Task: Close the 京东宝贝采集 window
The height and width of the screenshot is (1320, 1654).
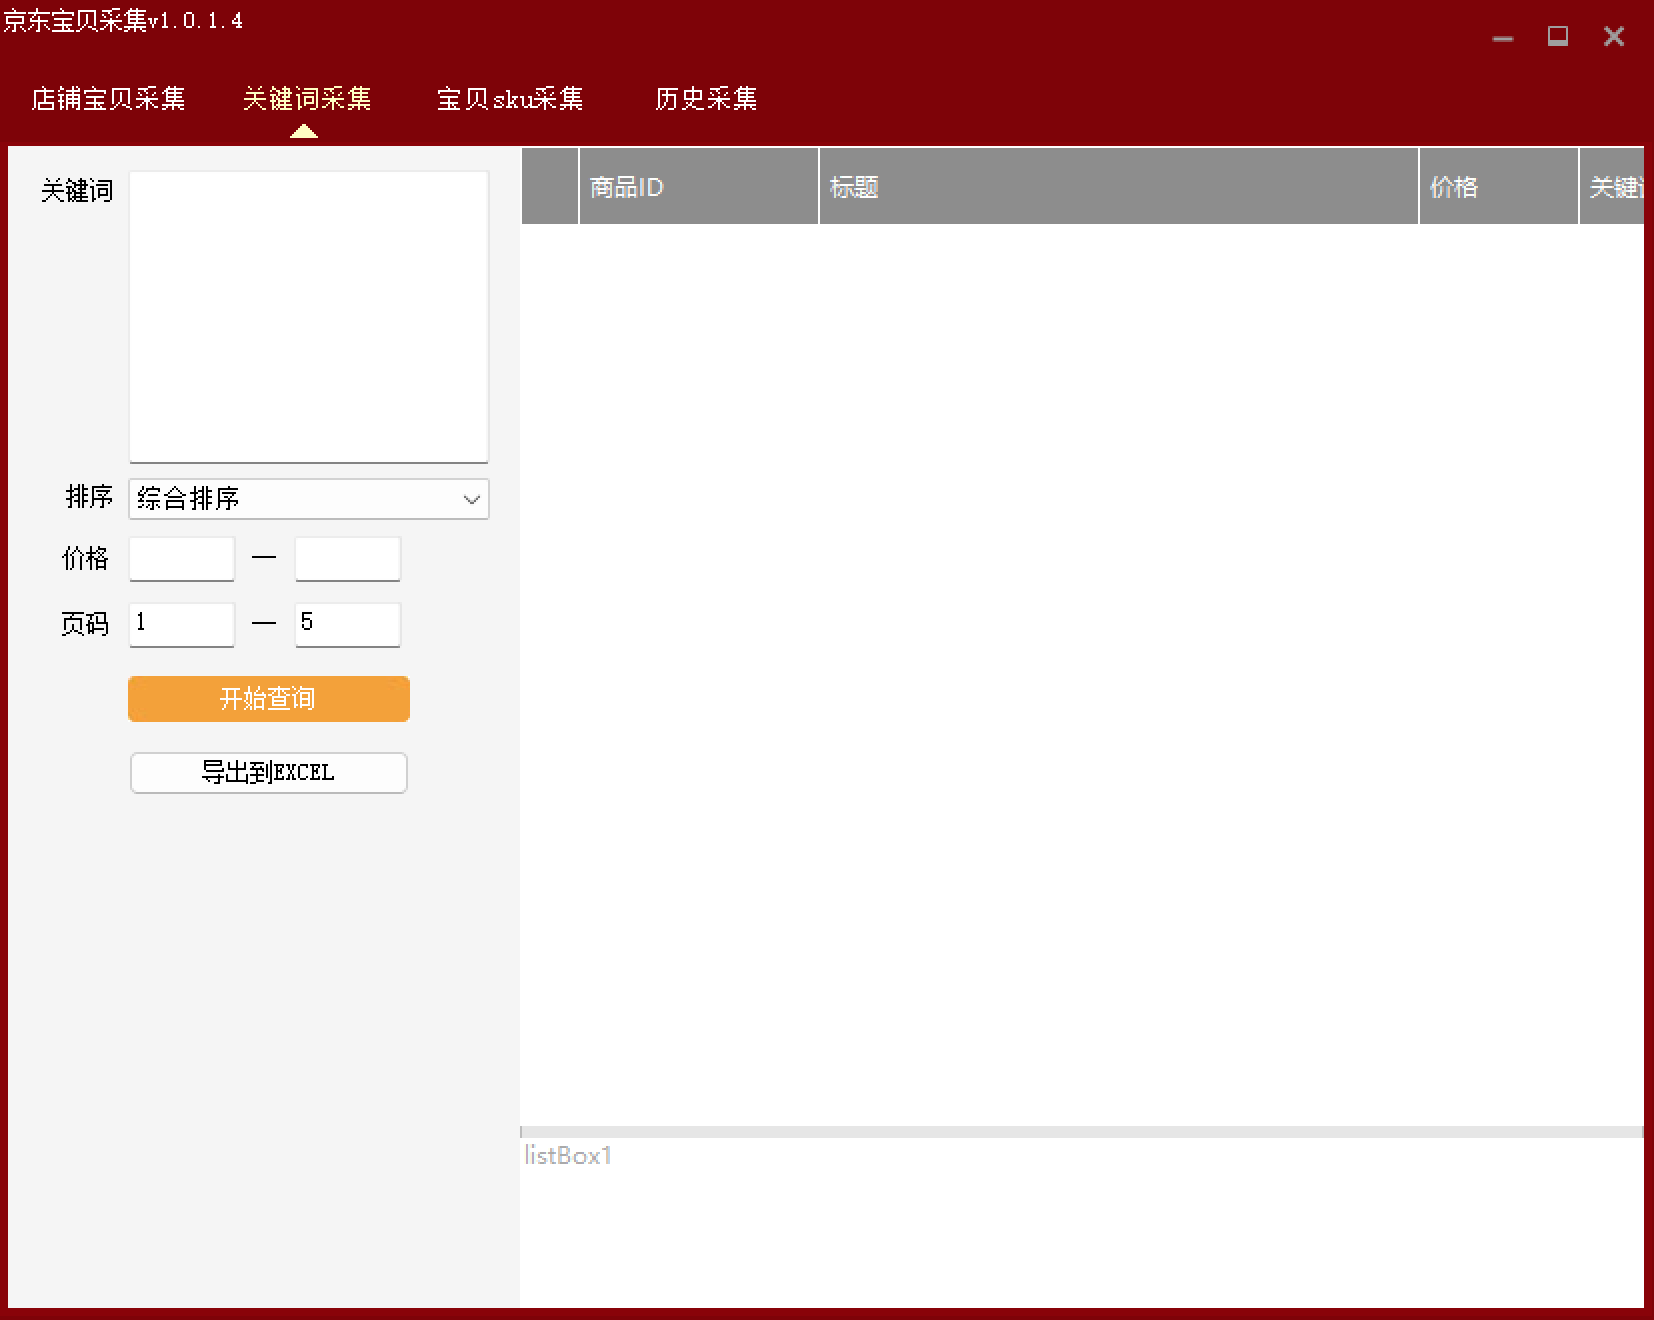Action: (x=1614, y=37)
